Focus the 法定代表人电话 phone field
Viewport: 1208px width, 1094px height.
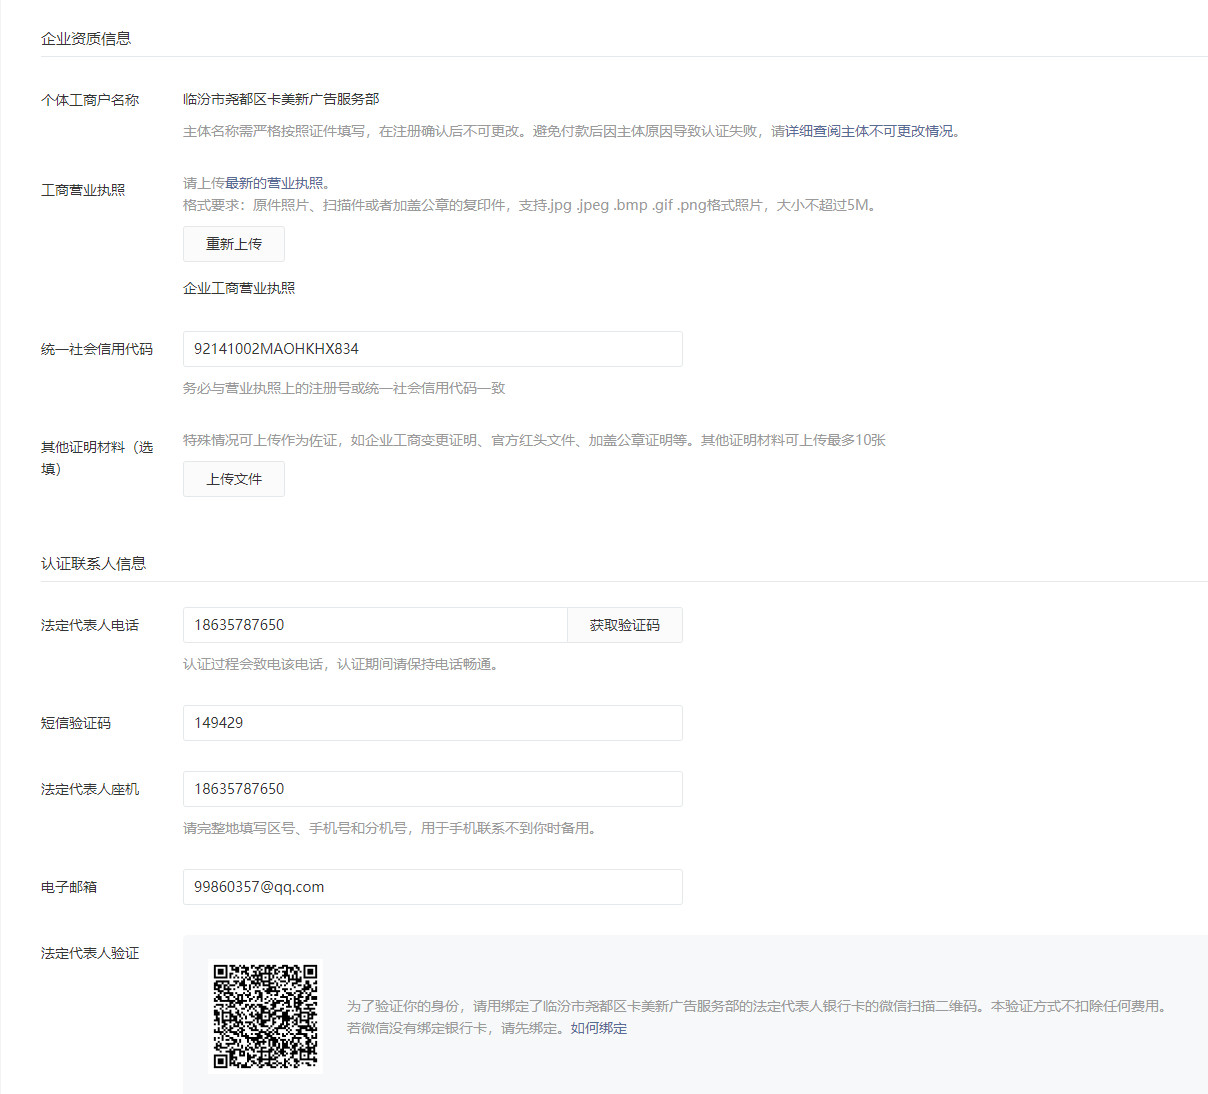click(x=375, y=625)
